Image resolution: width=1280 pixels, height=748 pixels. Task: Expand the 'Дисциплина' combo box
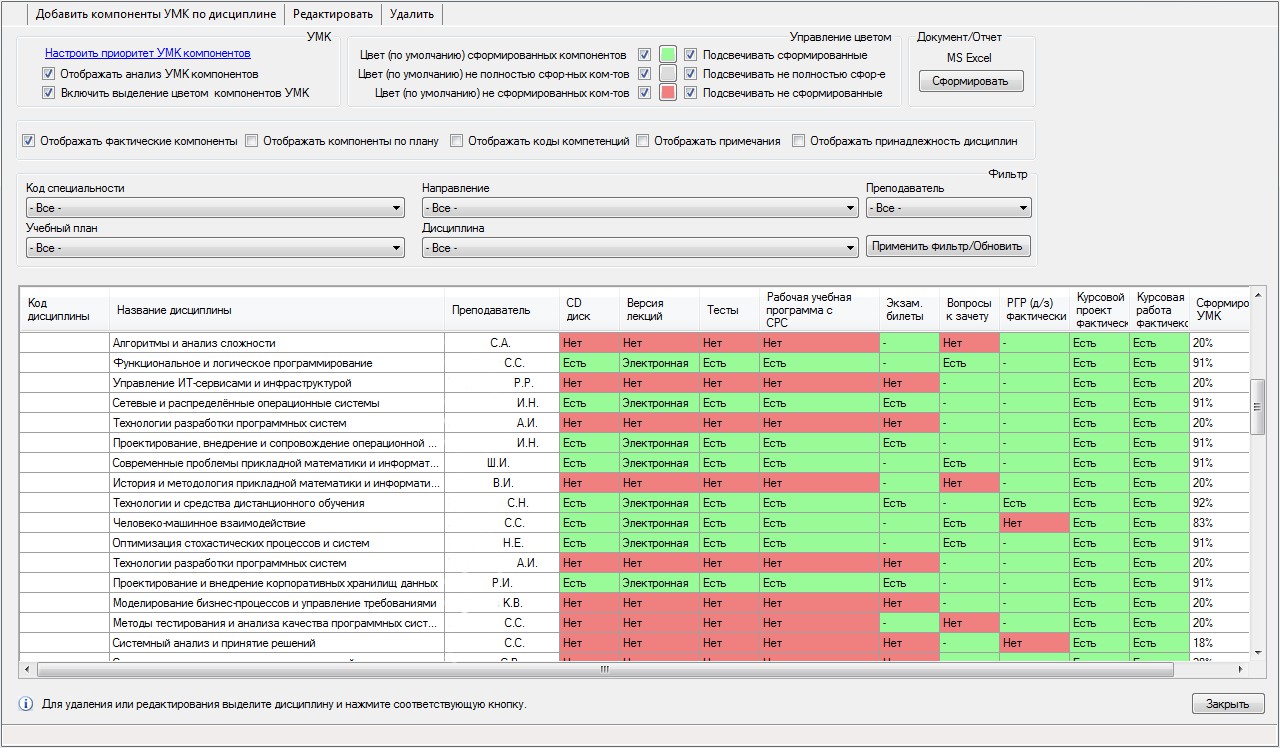click(x=640, y=247)
